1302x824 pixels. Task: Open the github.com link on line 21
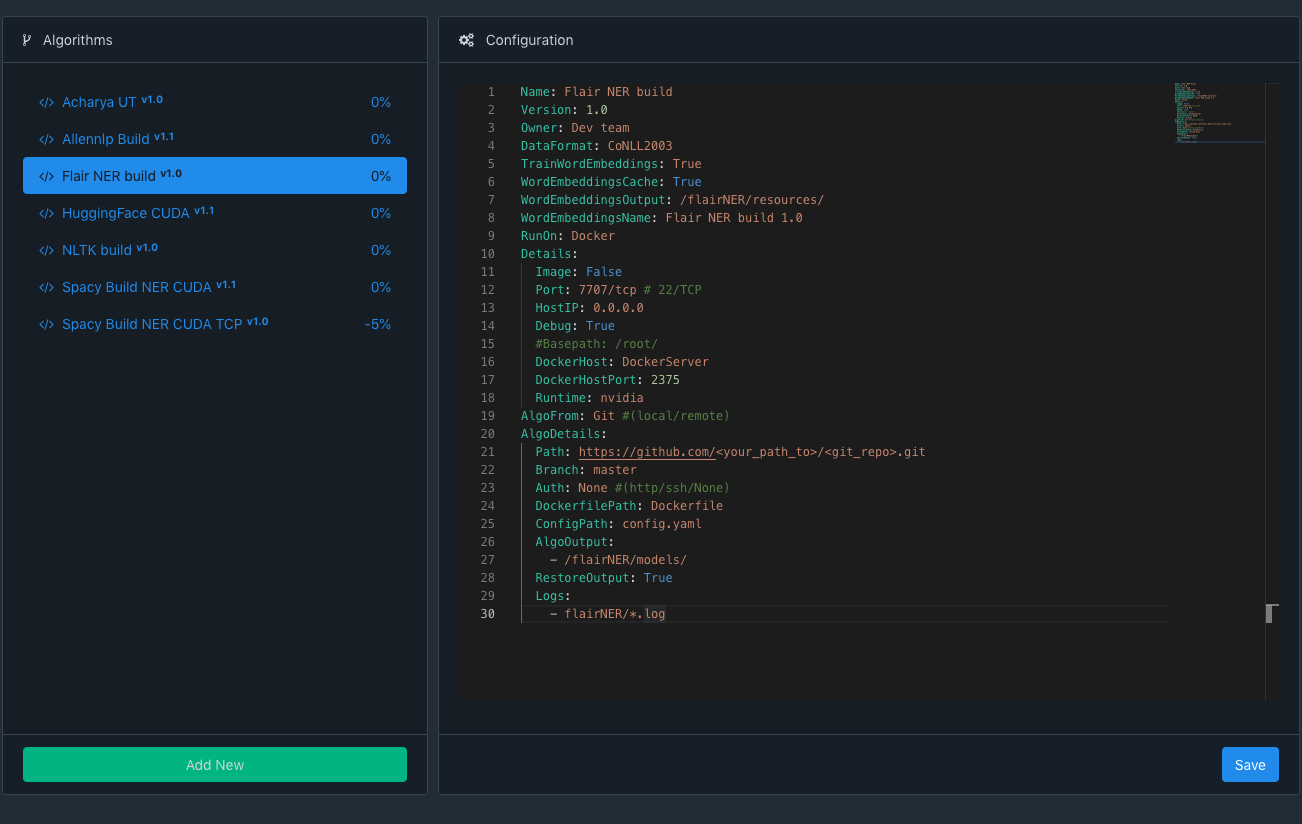click(646, 452)
